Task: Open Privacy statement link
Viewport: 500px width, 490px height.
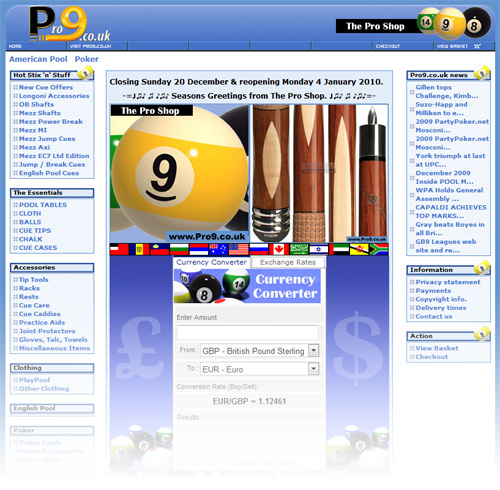Action: point(448,282)
